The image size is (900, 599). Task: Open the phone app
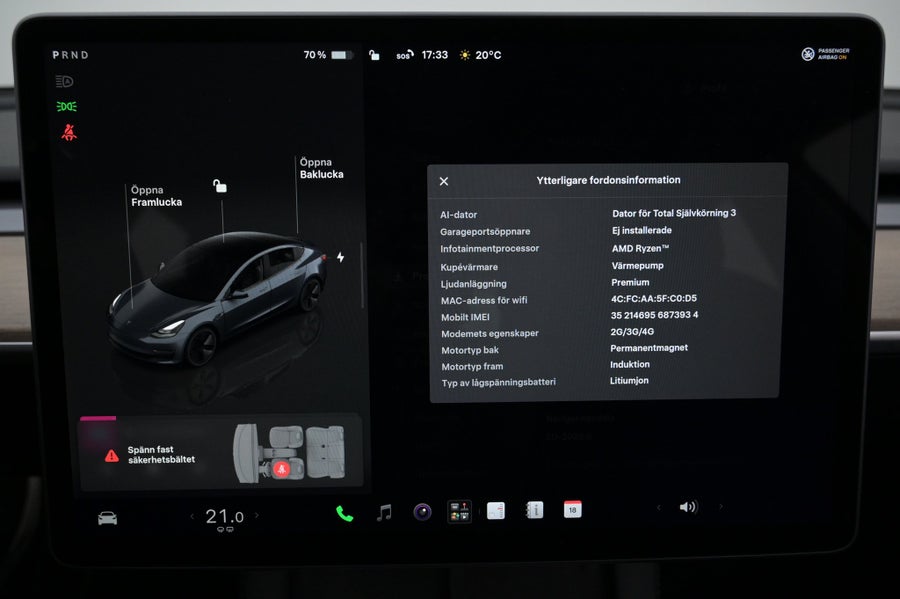click(344, 514)
